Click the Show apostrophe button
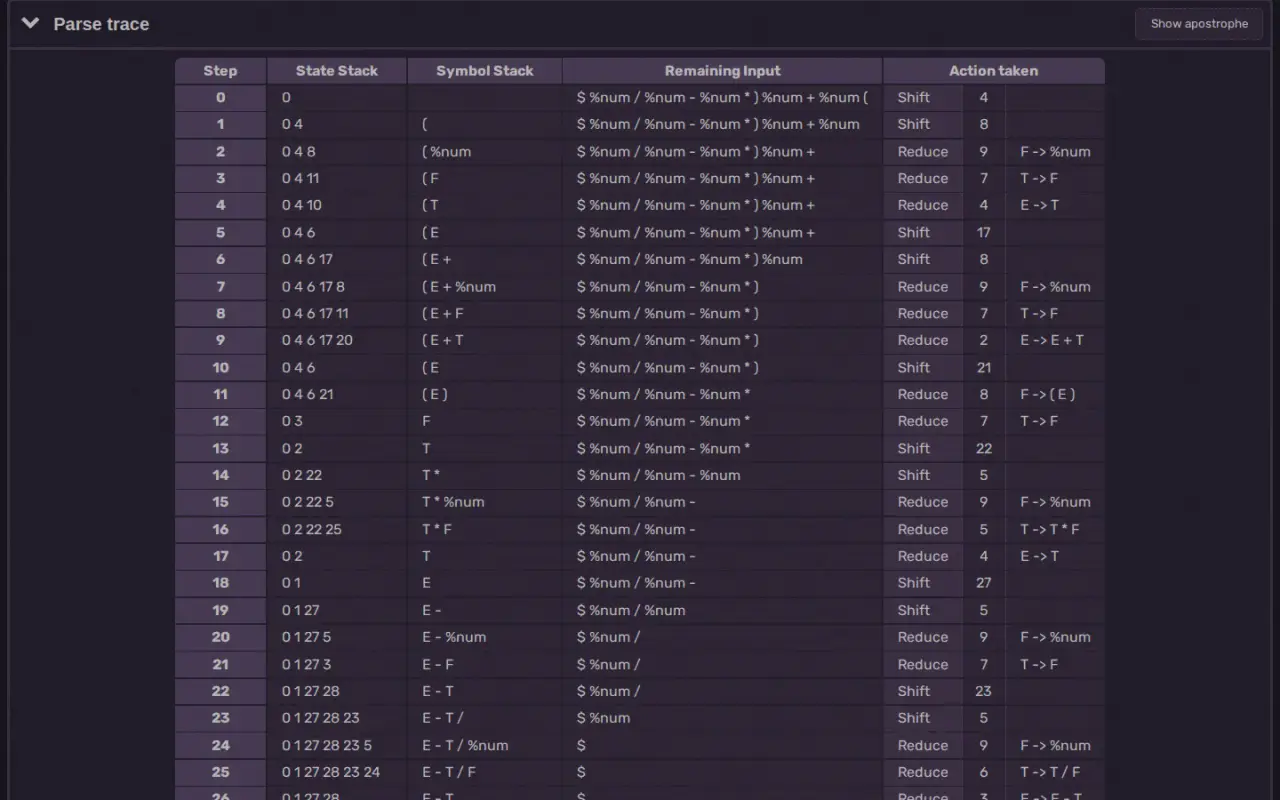The height and width of the screenshot is (800, 1280). pos(1199,23)
